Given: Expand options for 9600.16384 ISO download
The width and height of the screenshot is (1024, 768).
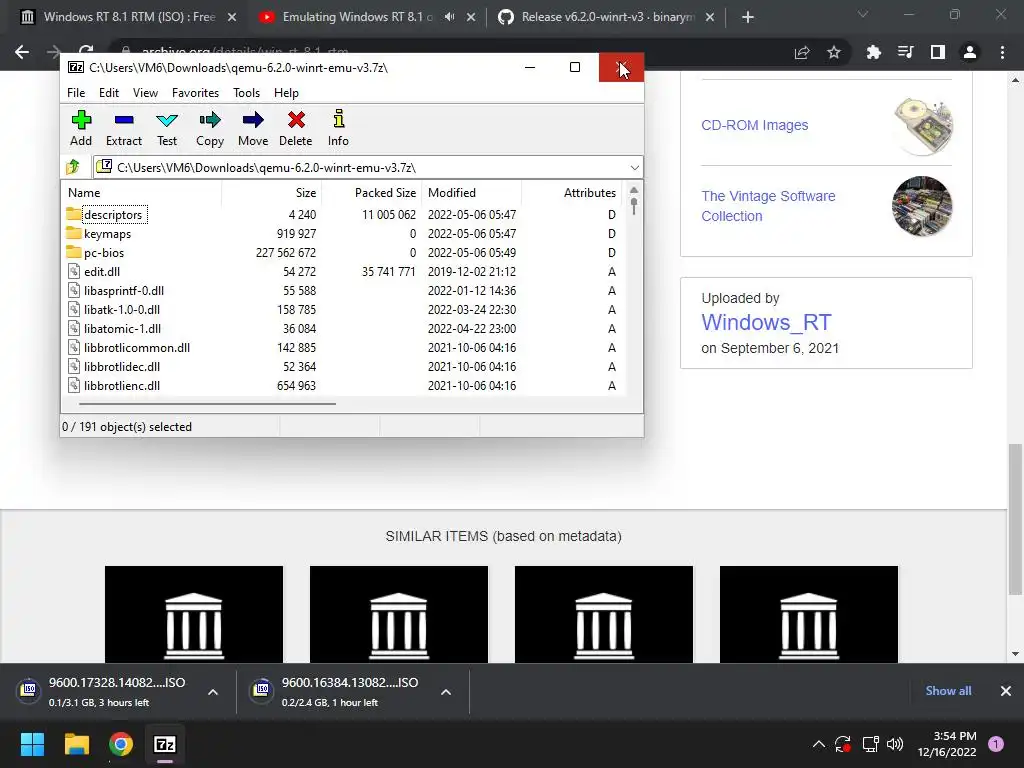Looking at the screenshot, I should (x=446, y=692).
